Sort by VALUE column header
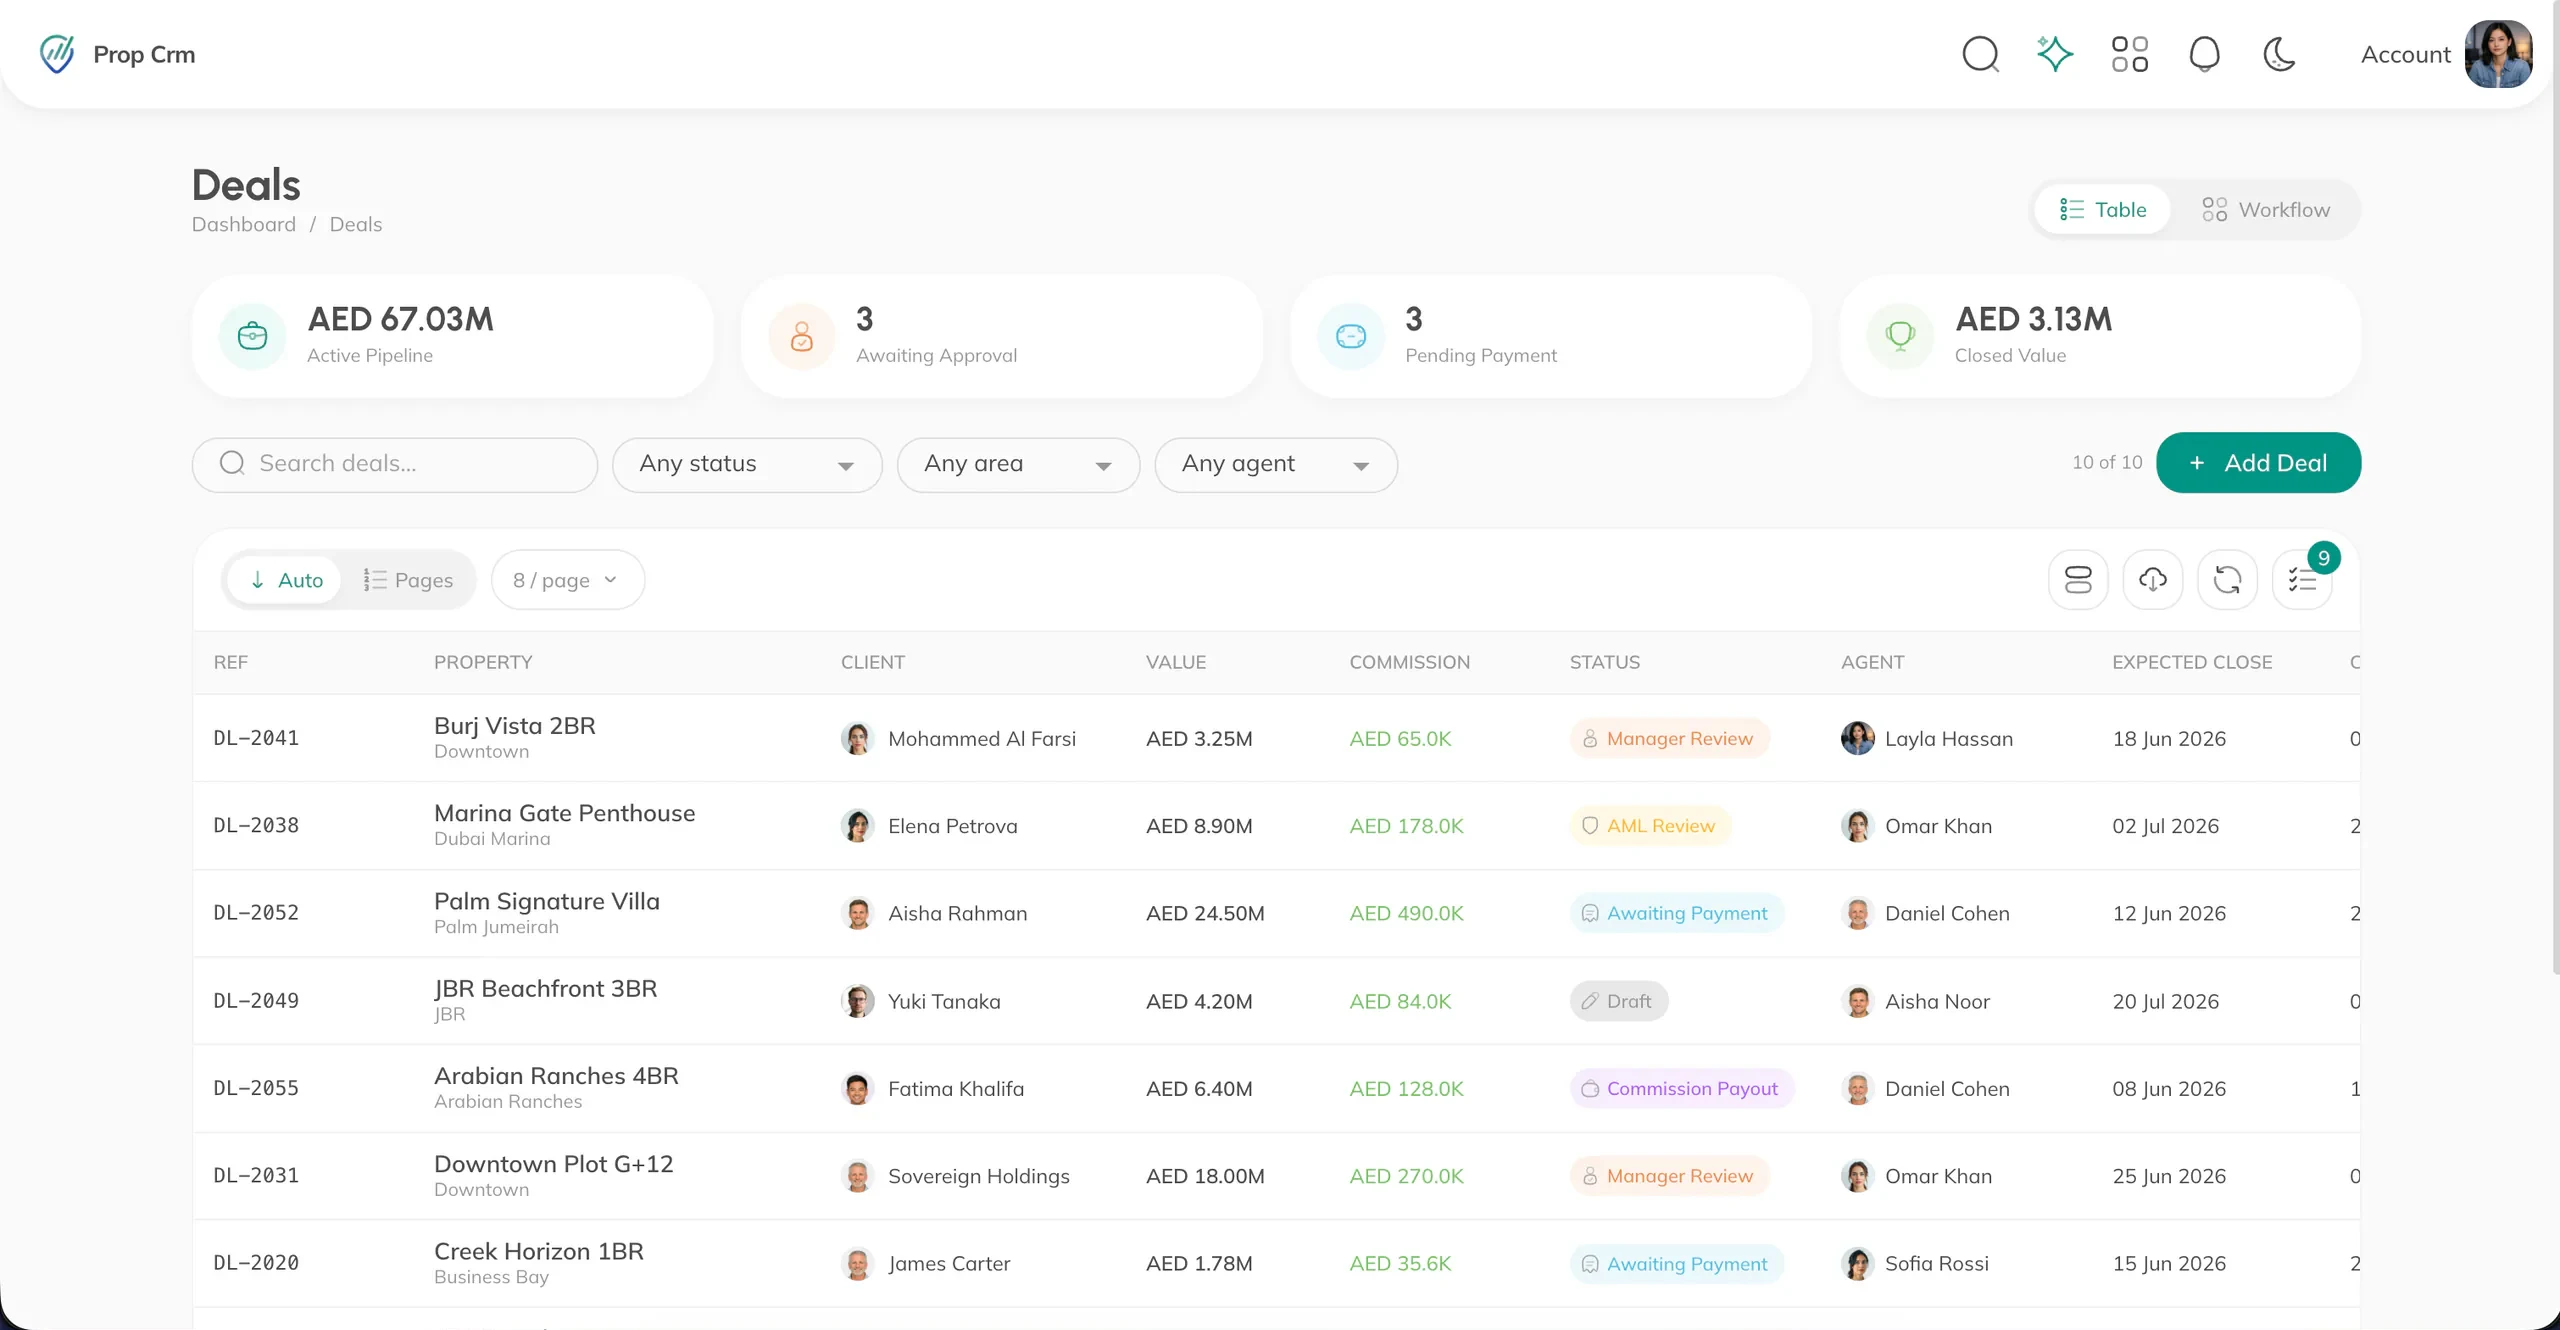This screenshot has height=1330, width=2560. pyautogui.click(x=1176, y=662)
